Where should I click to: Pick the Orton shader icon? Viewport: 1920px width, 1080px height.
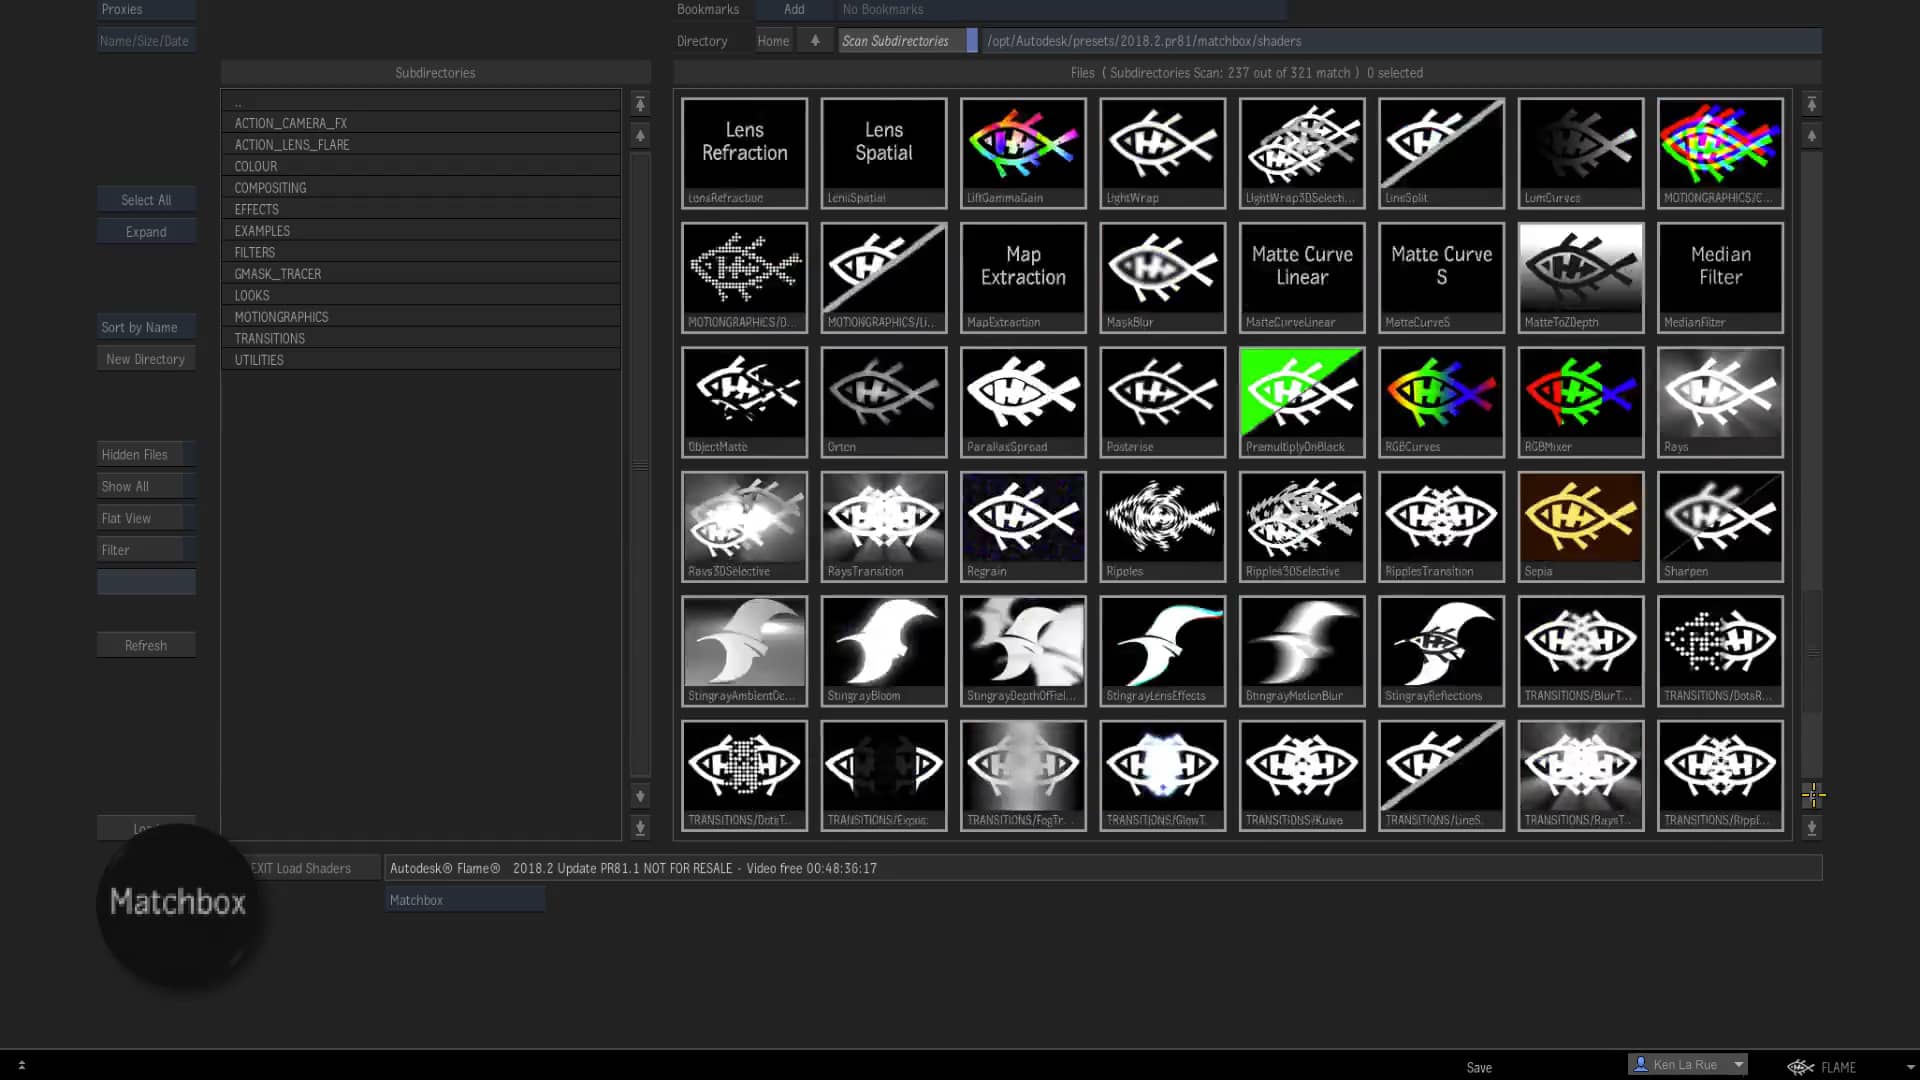pyautogui.click(x=883, y=401)
